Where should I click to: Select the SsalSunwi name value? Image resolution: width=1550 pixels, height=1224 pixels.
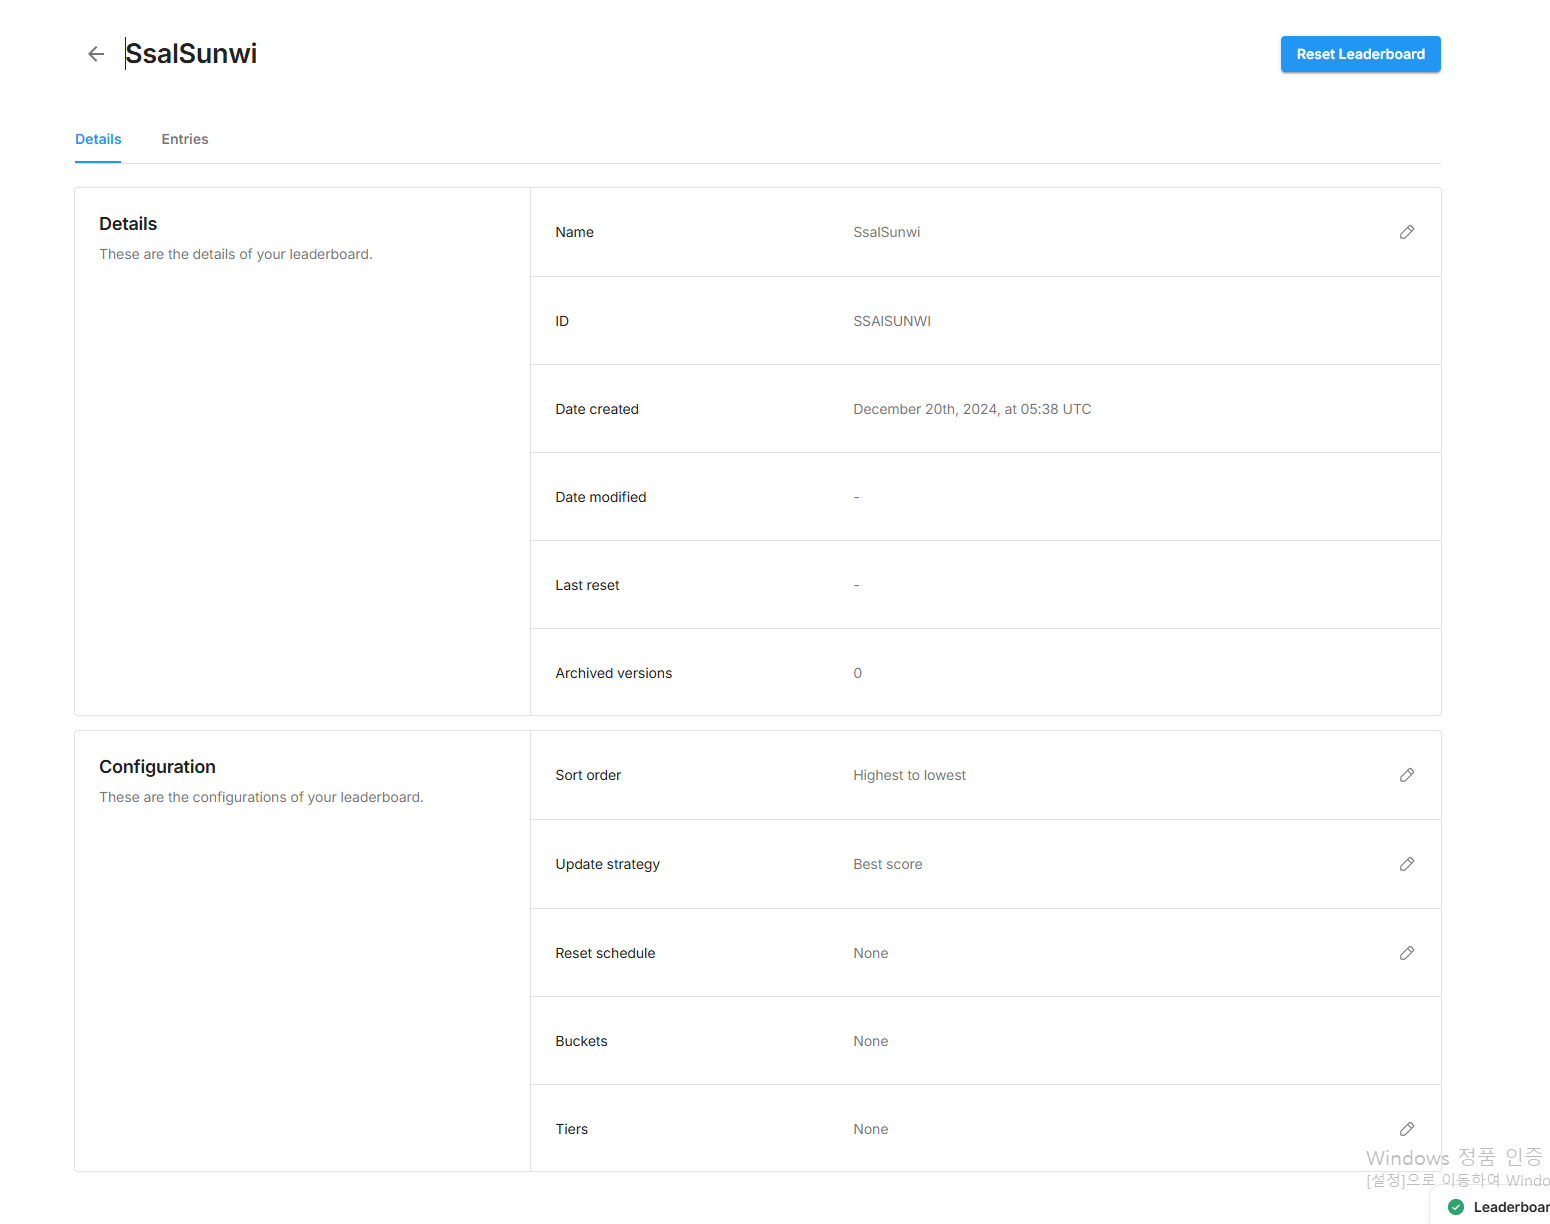coord(886,232)
